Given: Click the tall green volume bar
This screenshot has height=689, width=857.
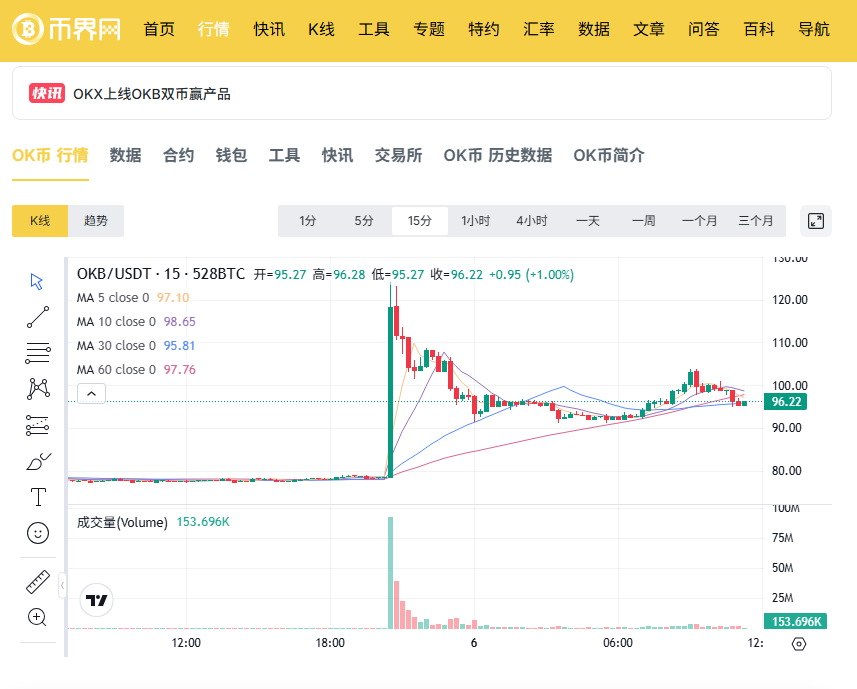Looking at the screenshot, I should coord(390,573).
